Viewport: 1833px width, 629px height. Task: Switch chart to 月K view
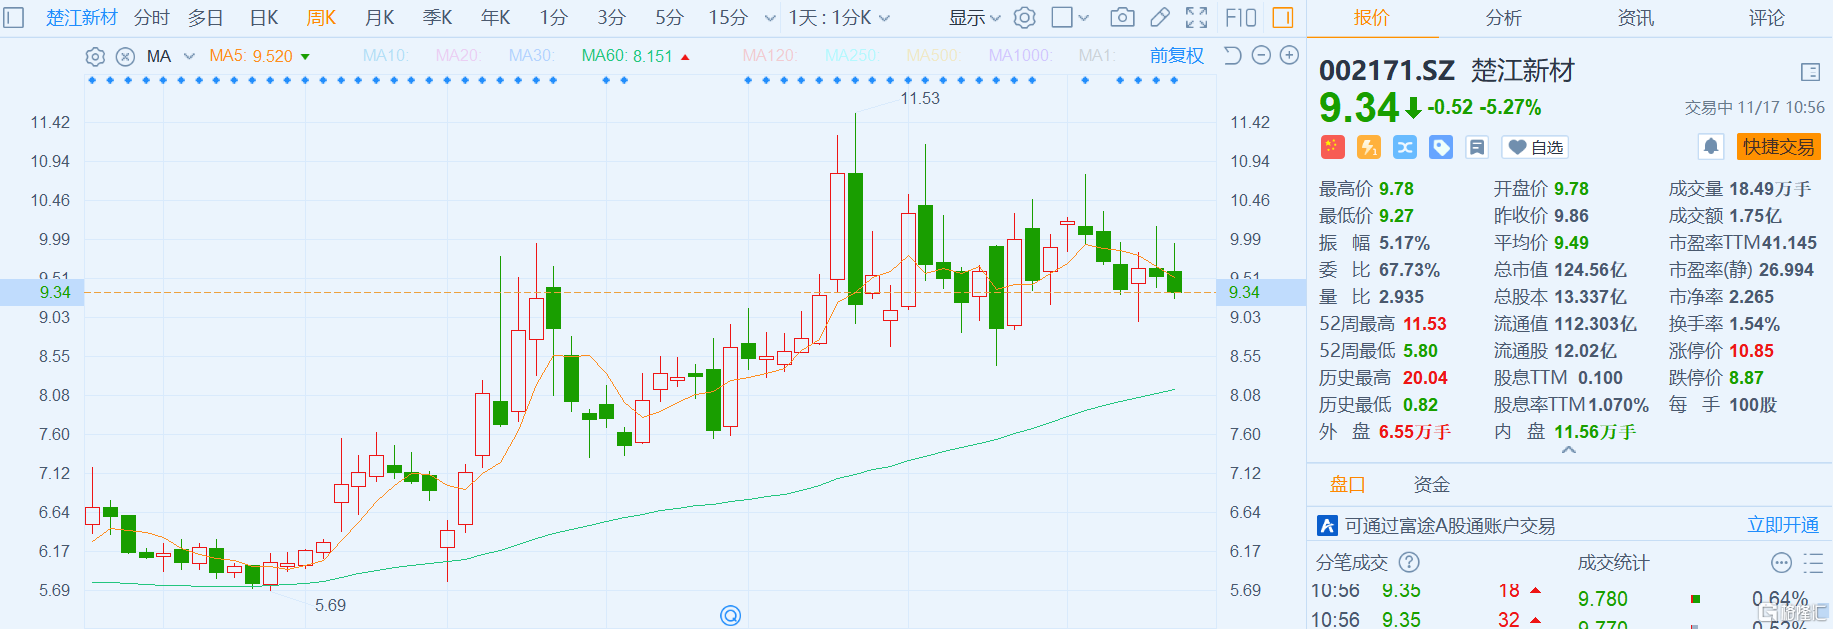(380, 18)
